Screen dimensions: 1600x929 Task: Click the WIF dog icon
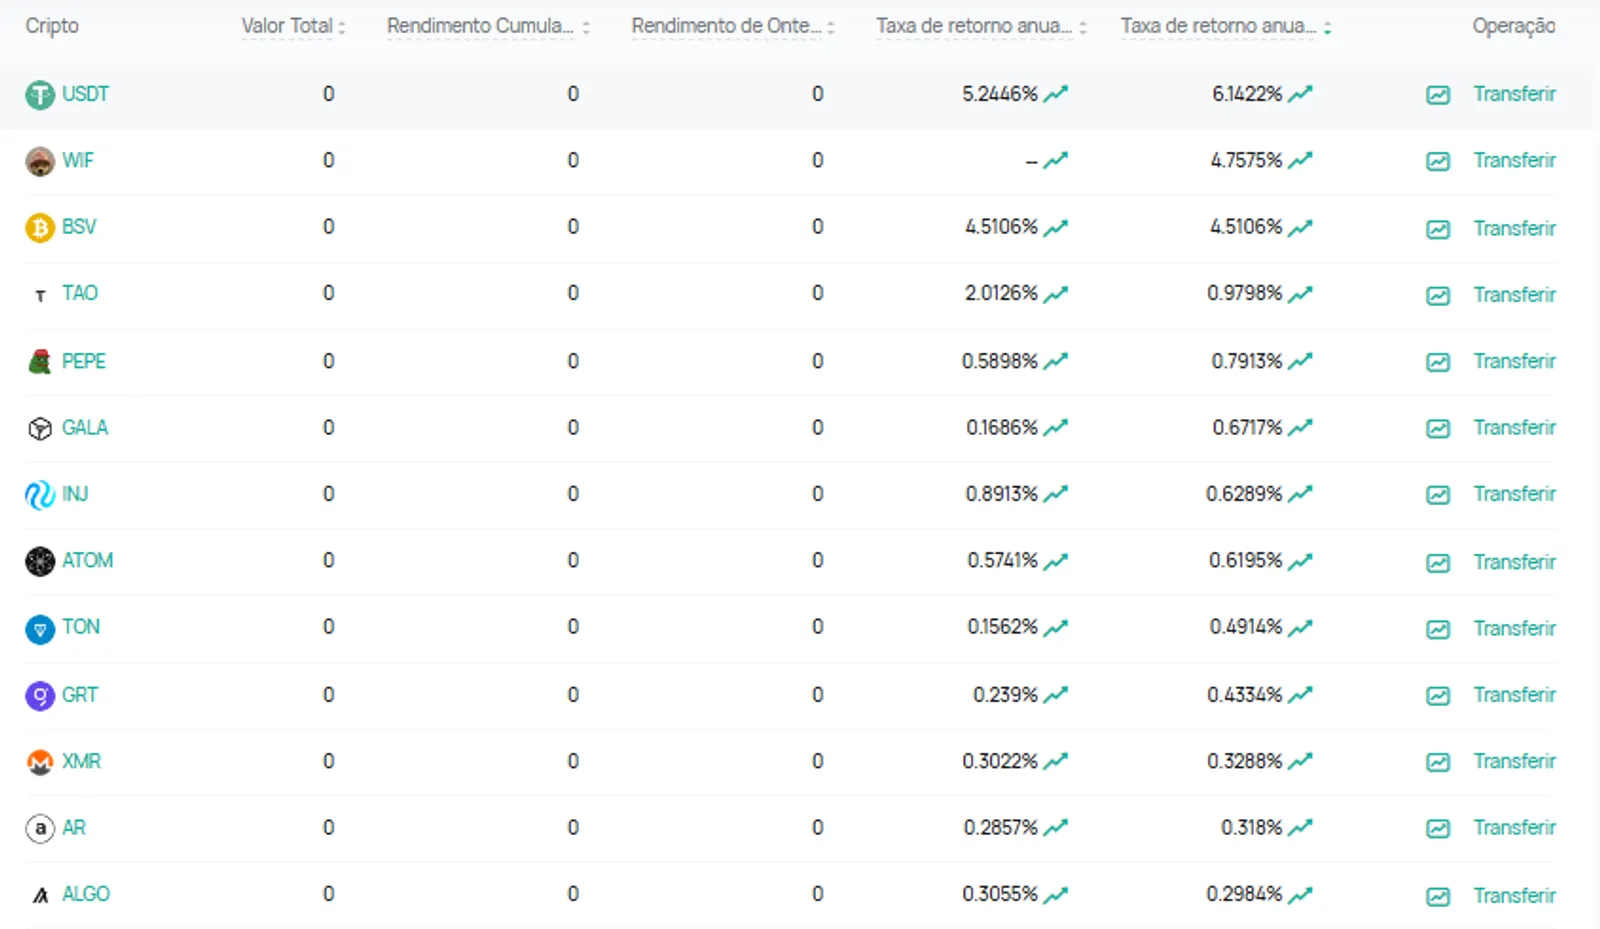click(x=40, y=161)
